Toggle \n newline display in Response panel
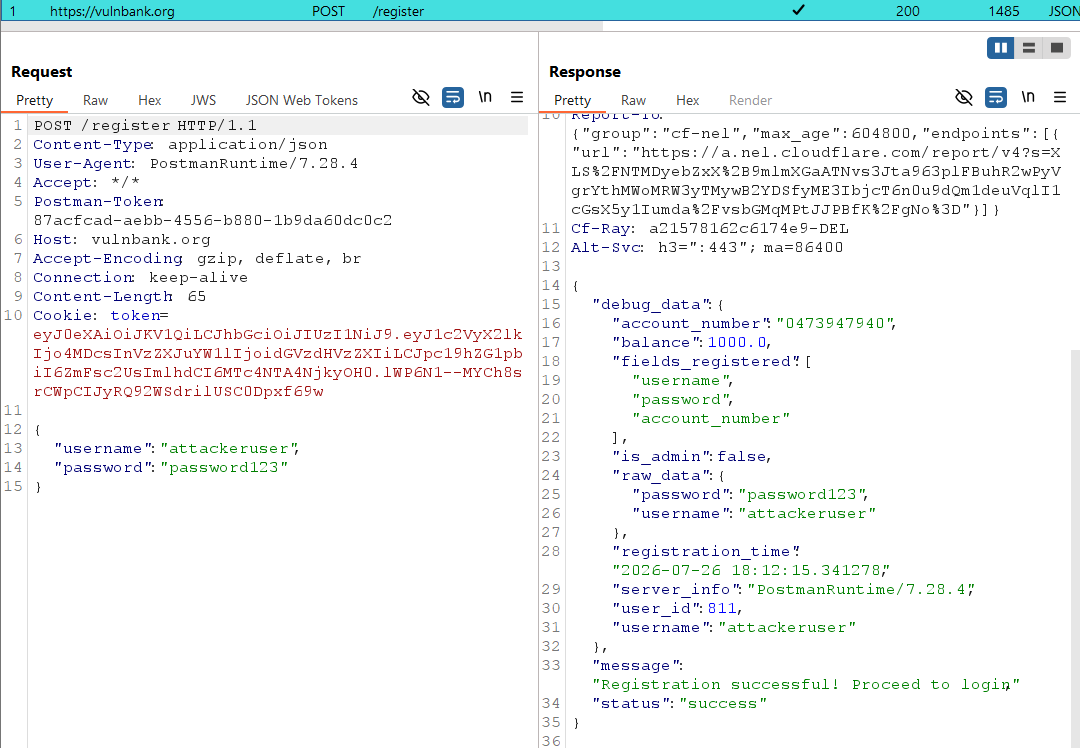 1028,97
